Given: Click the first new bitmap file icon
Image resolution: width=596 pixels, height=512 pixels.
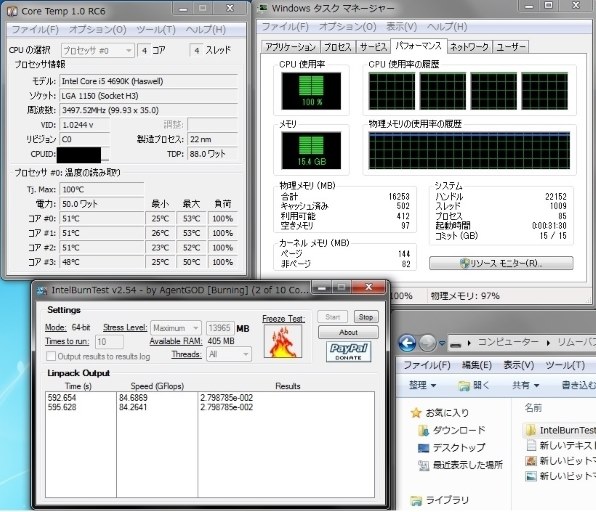Looking at the screenshot, I should click(531, 461).
